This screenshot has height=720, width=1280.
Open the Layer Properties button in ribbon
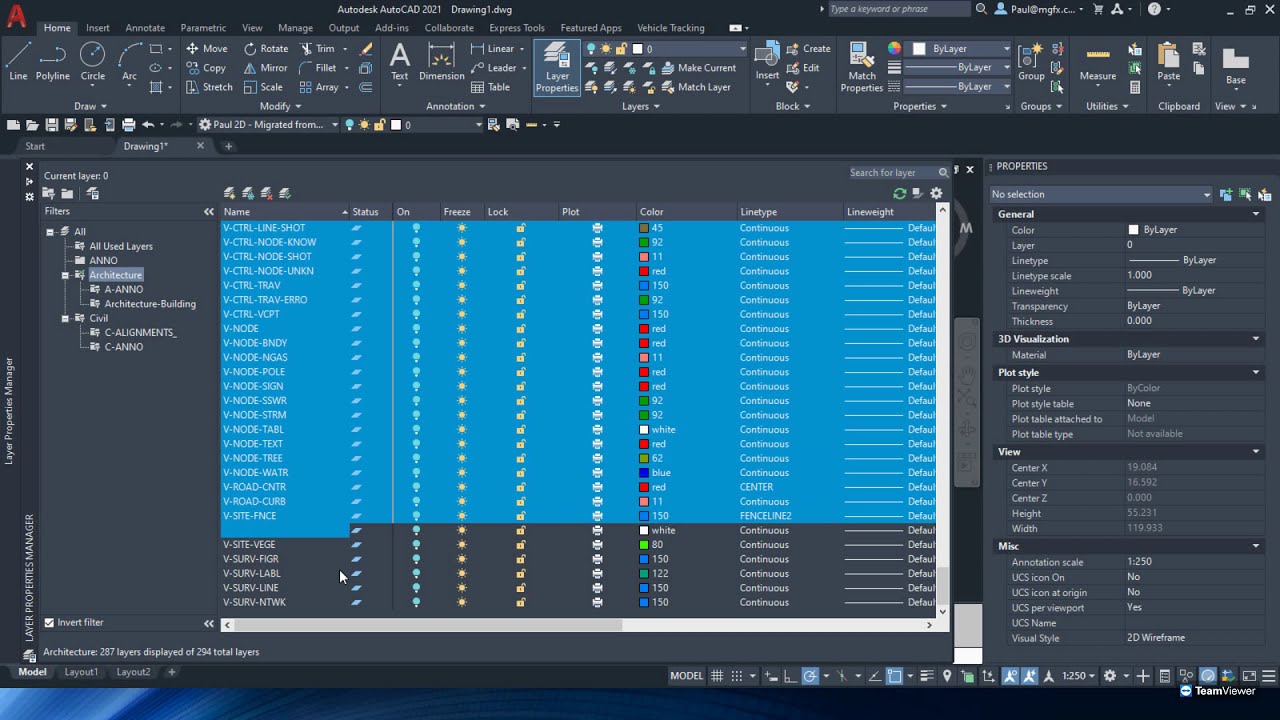pos(557,68)
